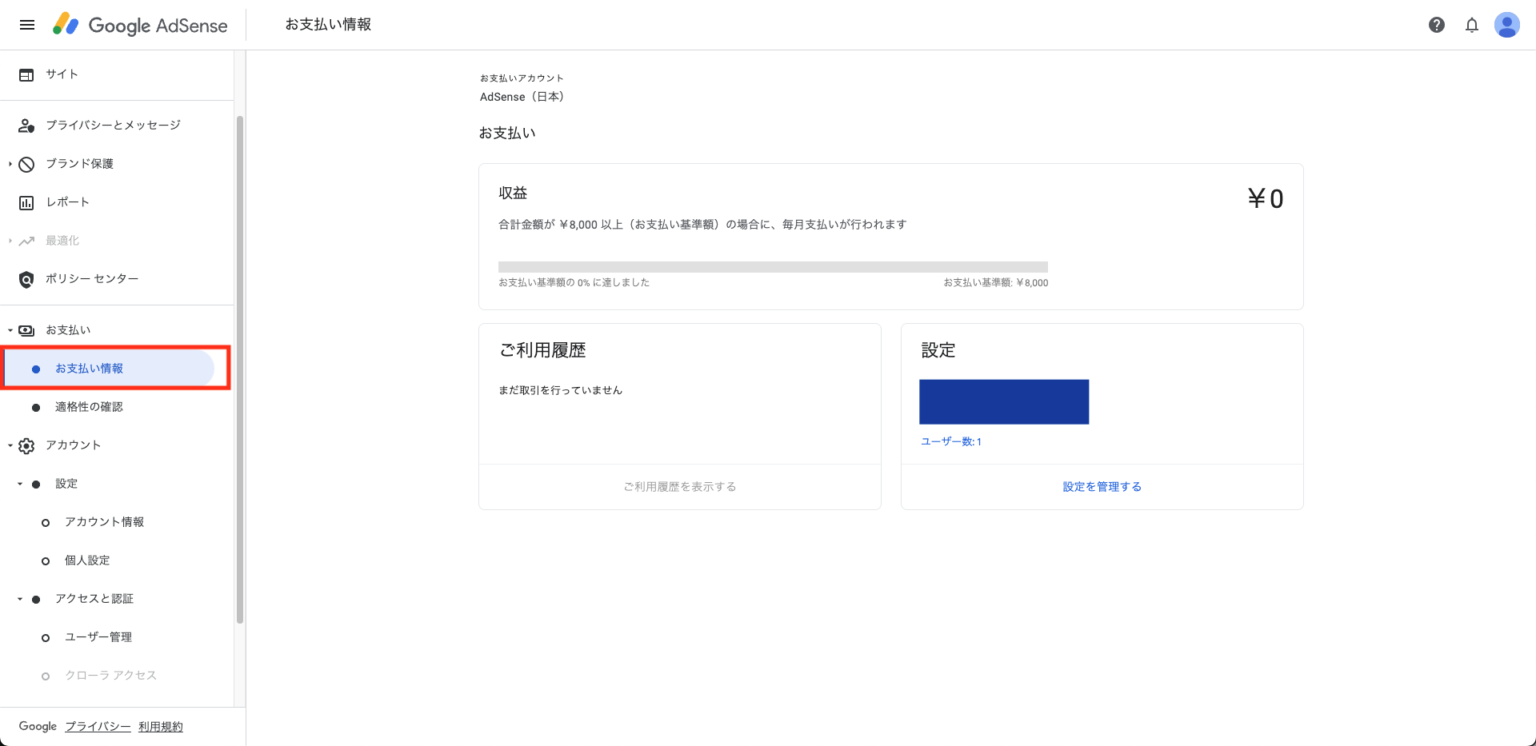Open the notifications bell

1471,25
